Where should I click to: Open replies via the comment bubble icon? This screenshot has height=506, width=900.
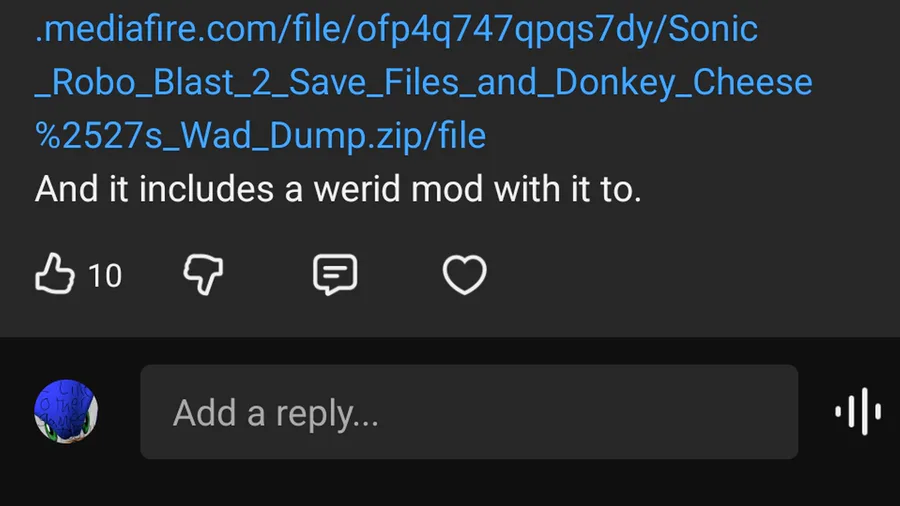click(334, 273)
